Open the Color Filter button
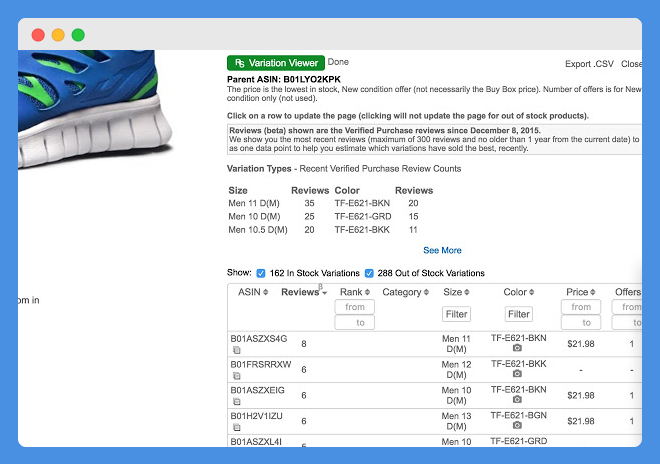660x464 pixels. coord(519,314)
